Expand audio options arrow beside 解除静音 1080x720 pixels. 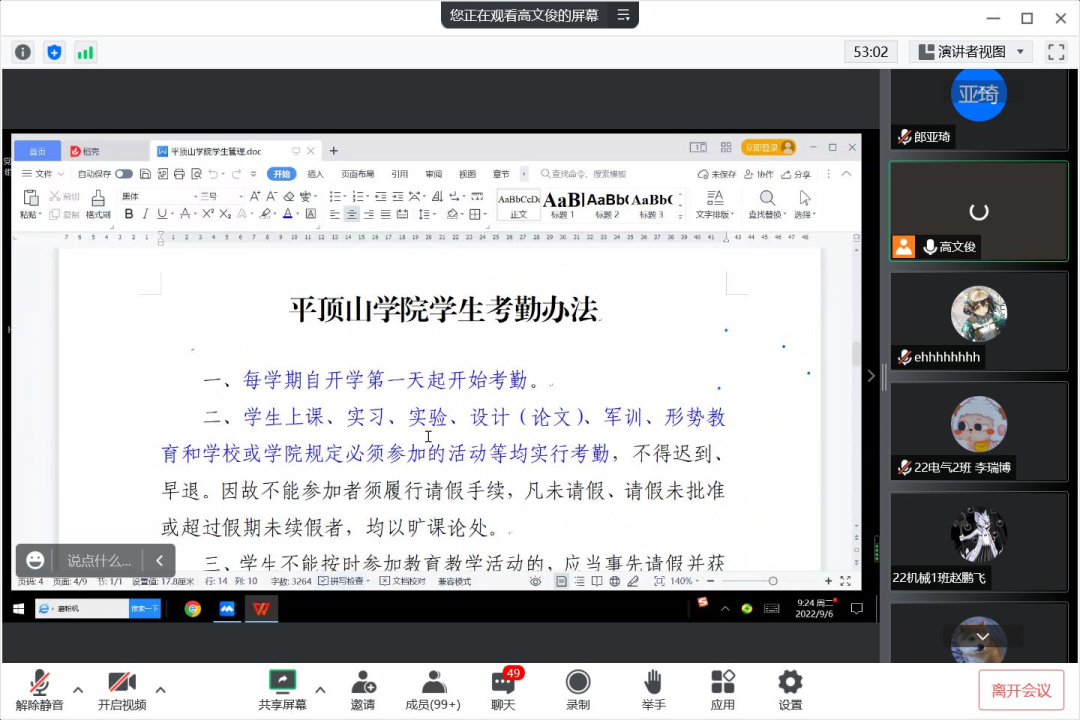[x=78, y=689]
